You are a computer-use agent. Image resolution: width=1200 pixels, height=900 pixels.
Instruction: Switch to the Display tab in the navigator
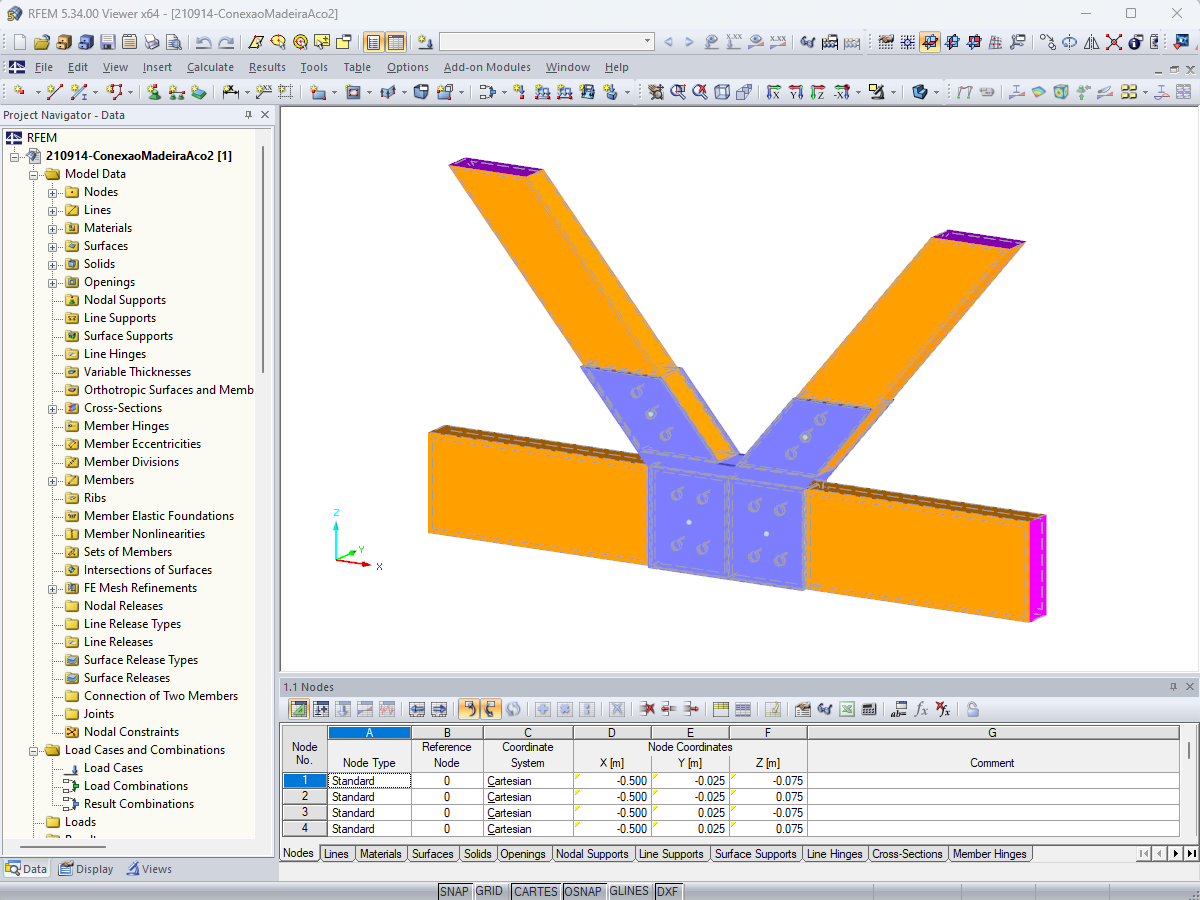86,869
